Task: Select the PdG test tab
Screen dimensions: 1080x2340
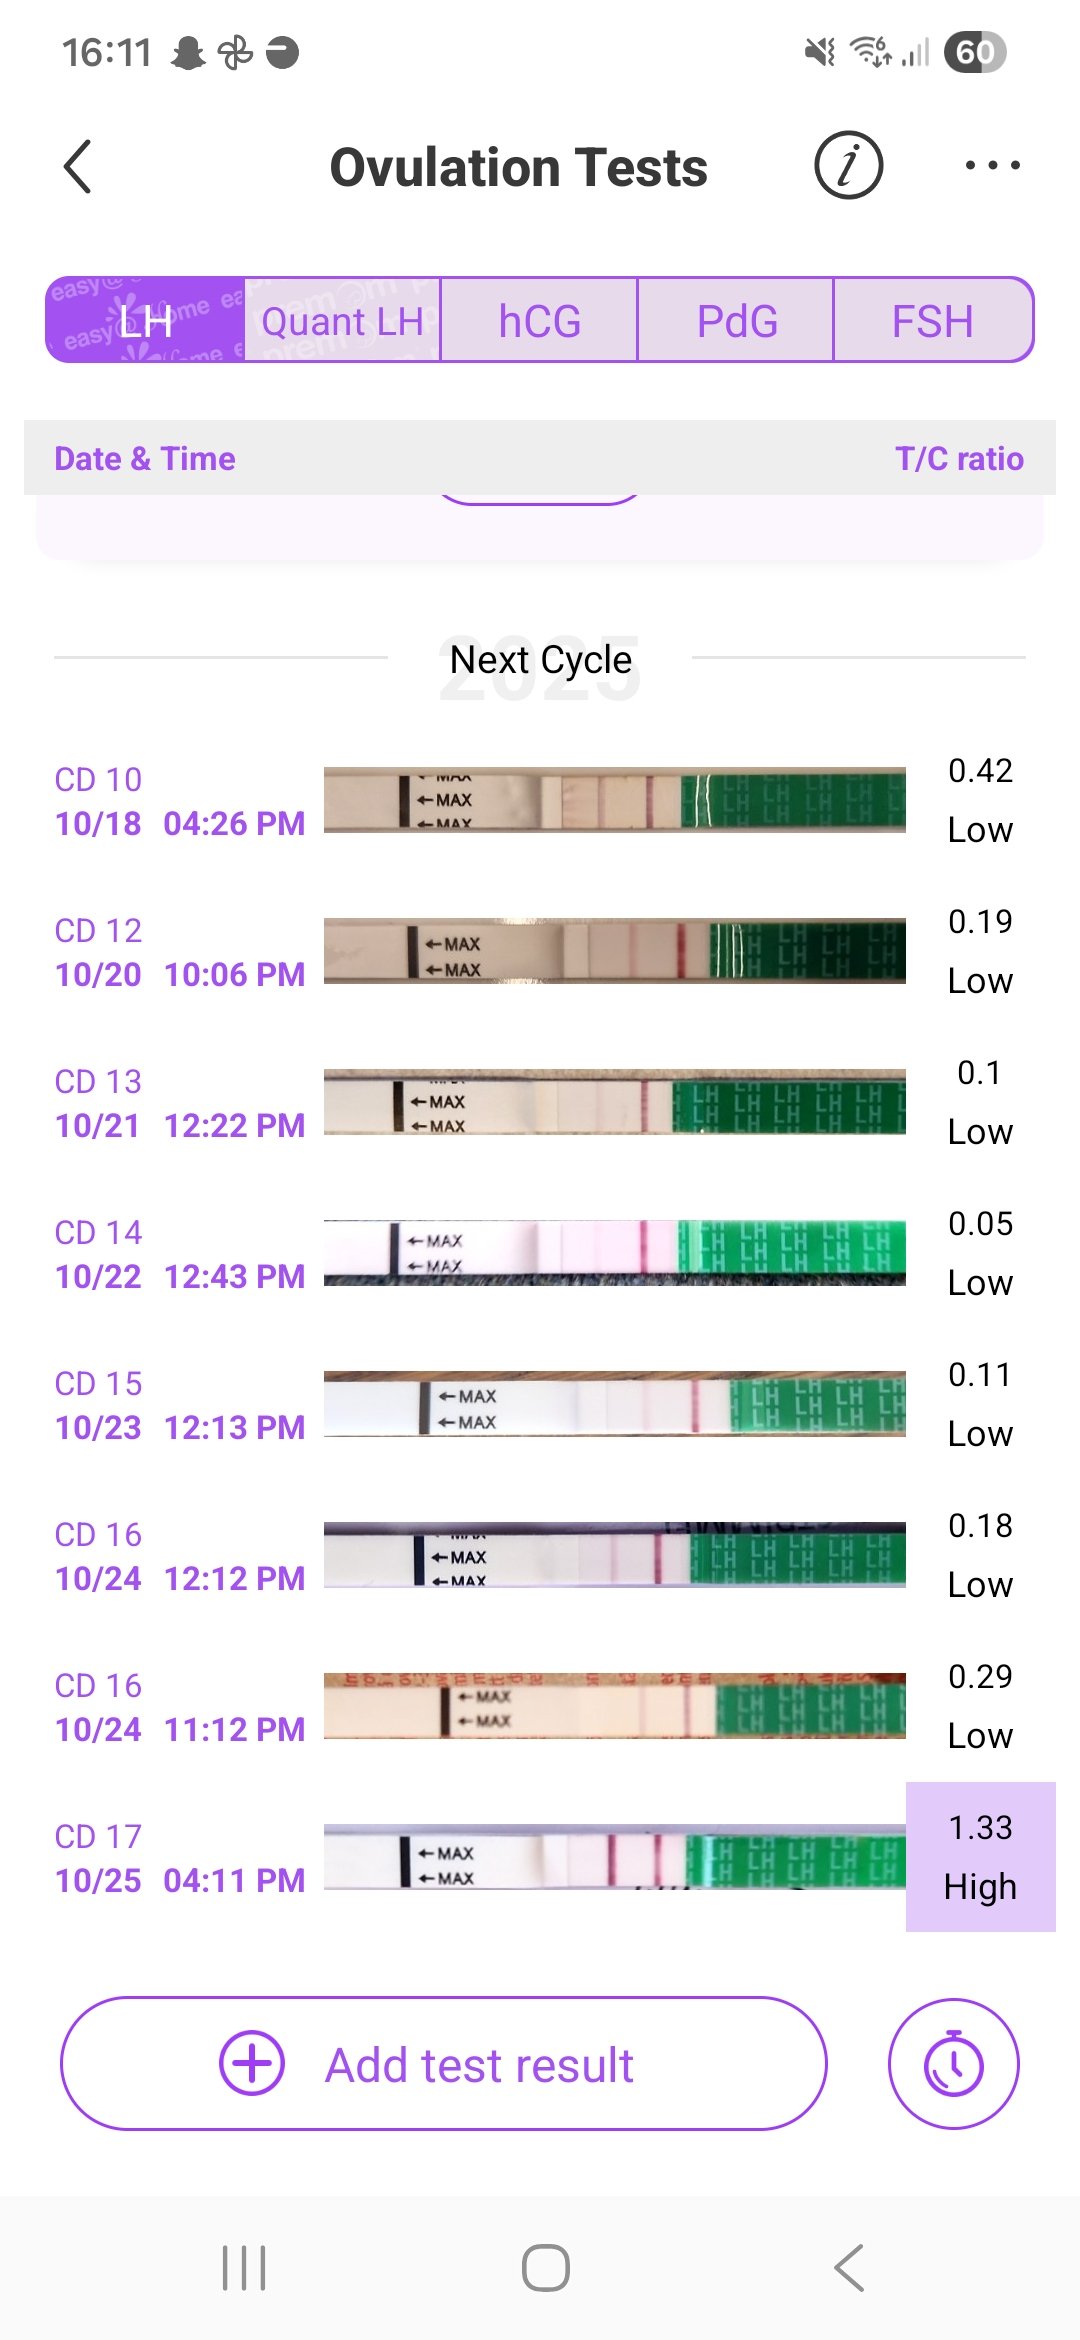Action: coord(736,321)
